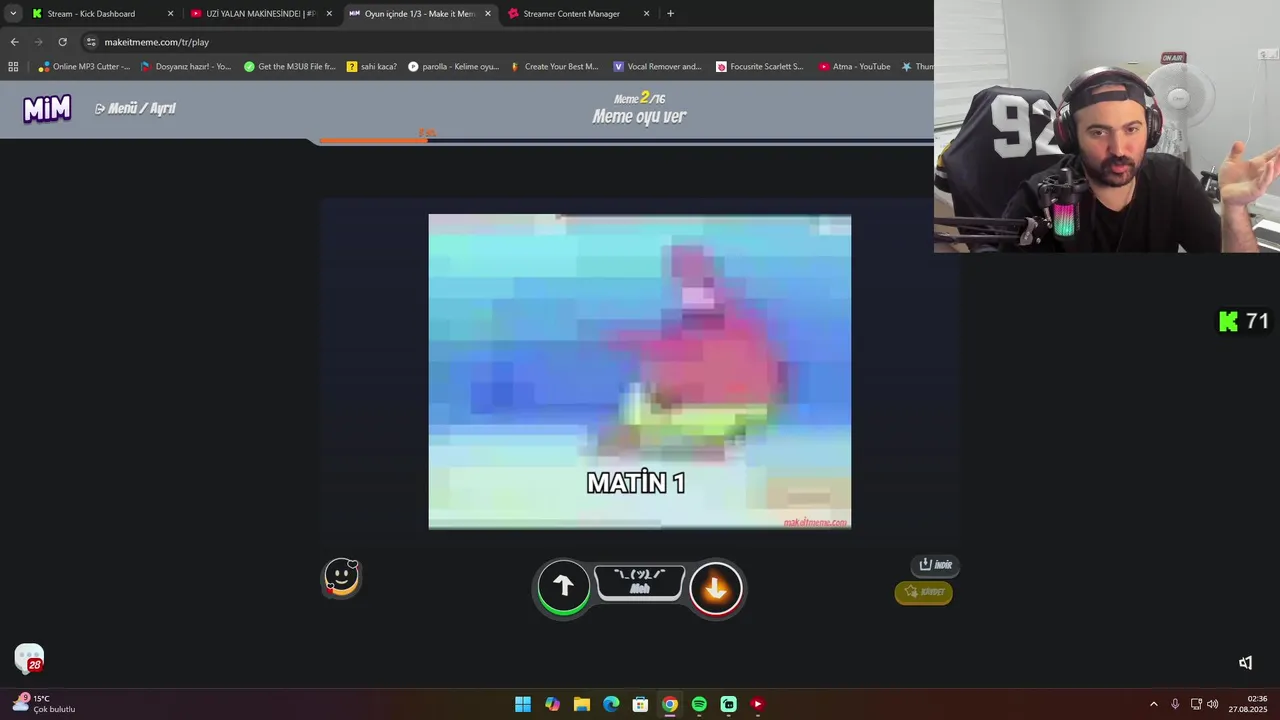Open parolla - Kelime oyunu bookmark
Viewport: 1280px width, 720px height.
[x=453, y=67]
